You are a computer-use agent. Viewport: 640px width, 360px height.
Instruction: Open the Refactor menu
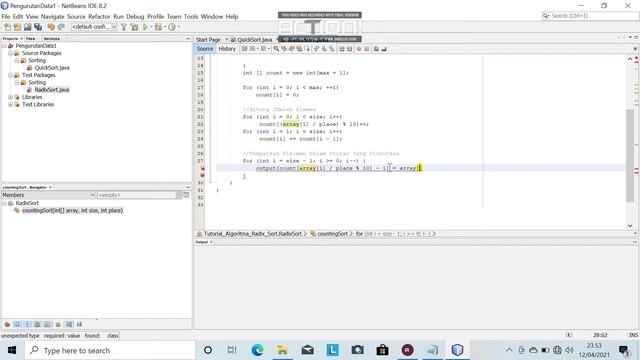[x=99, y=16]
